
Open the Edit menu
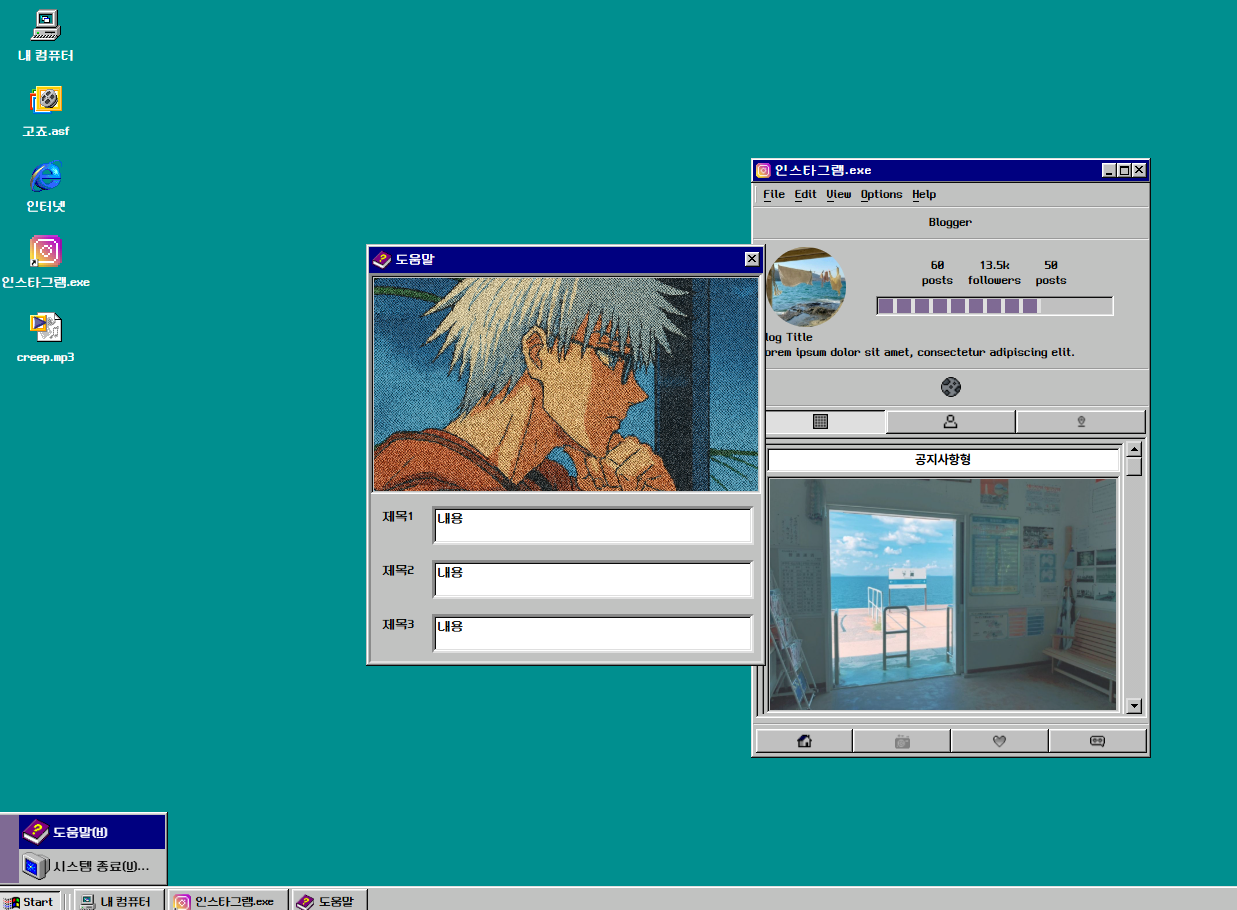[805, 194]
